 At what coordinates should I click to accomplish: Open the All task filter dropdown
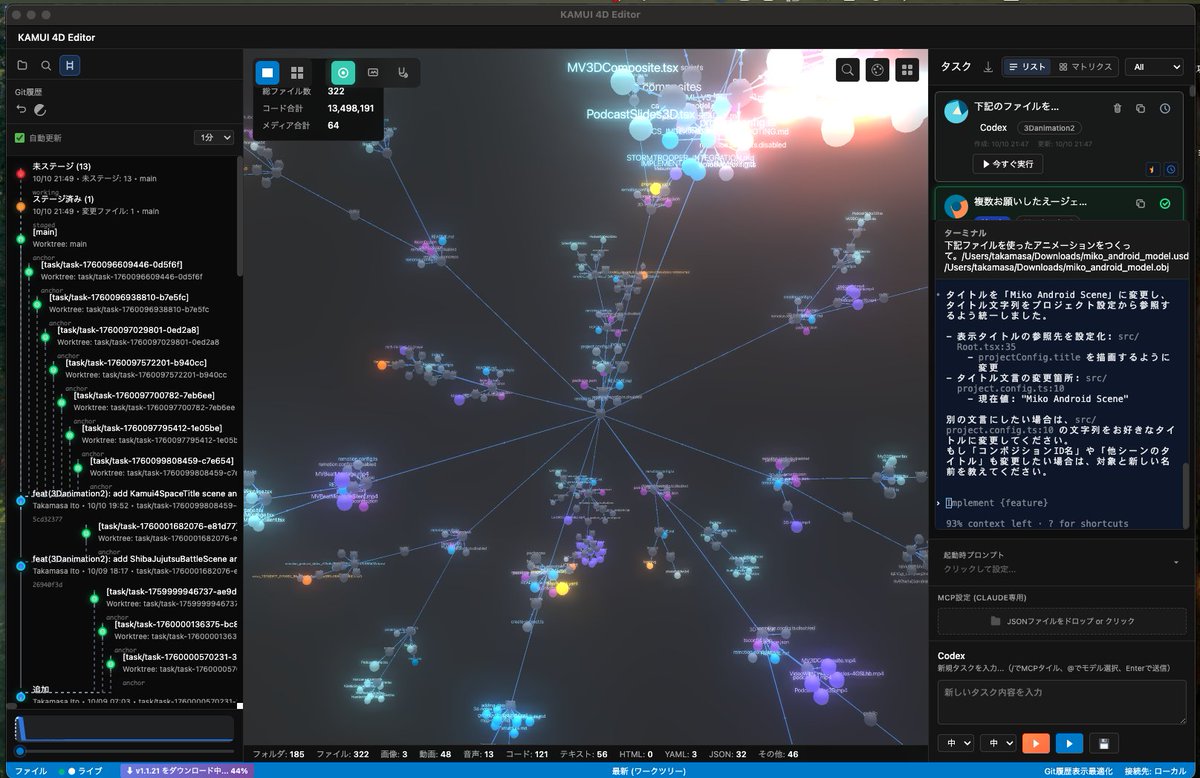1154,67
